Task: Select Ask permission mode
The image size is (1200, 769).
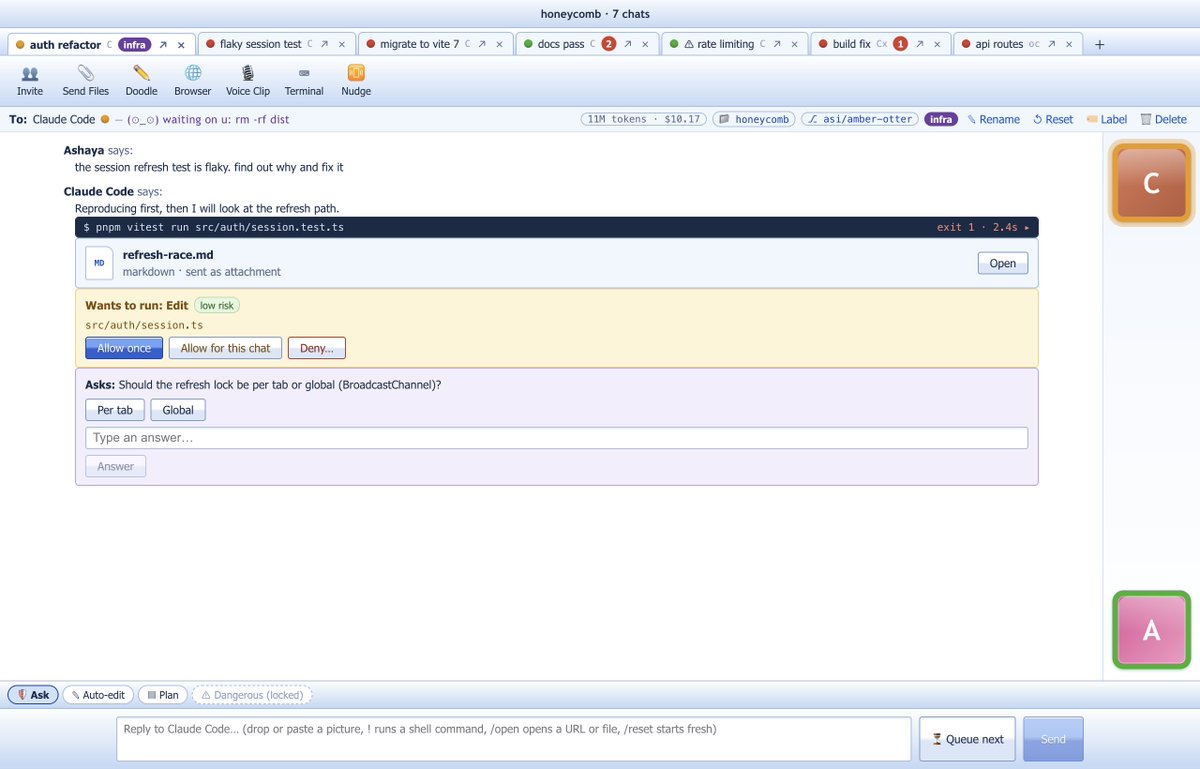Action: click(33, 695)
